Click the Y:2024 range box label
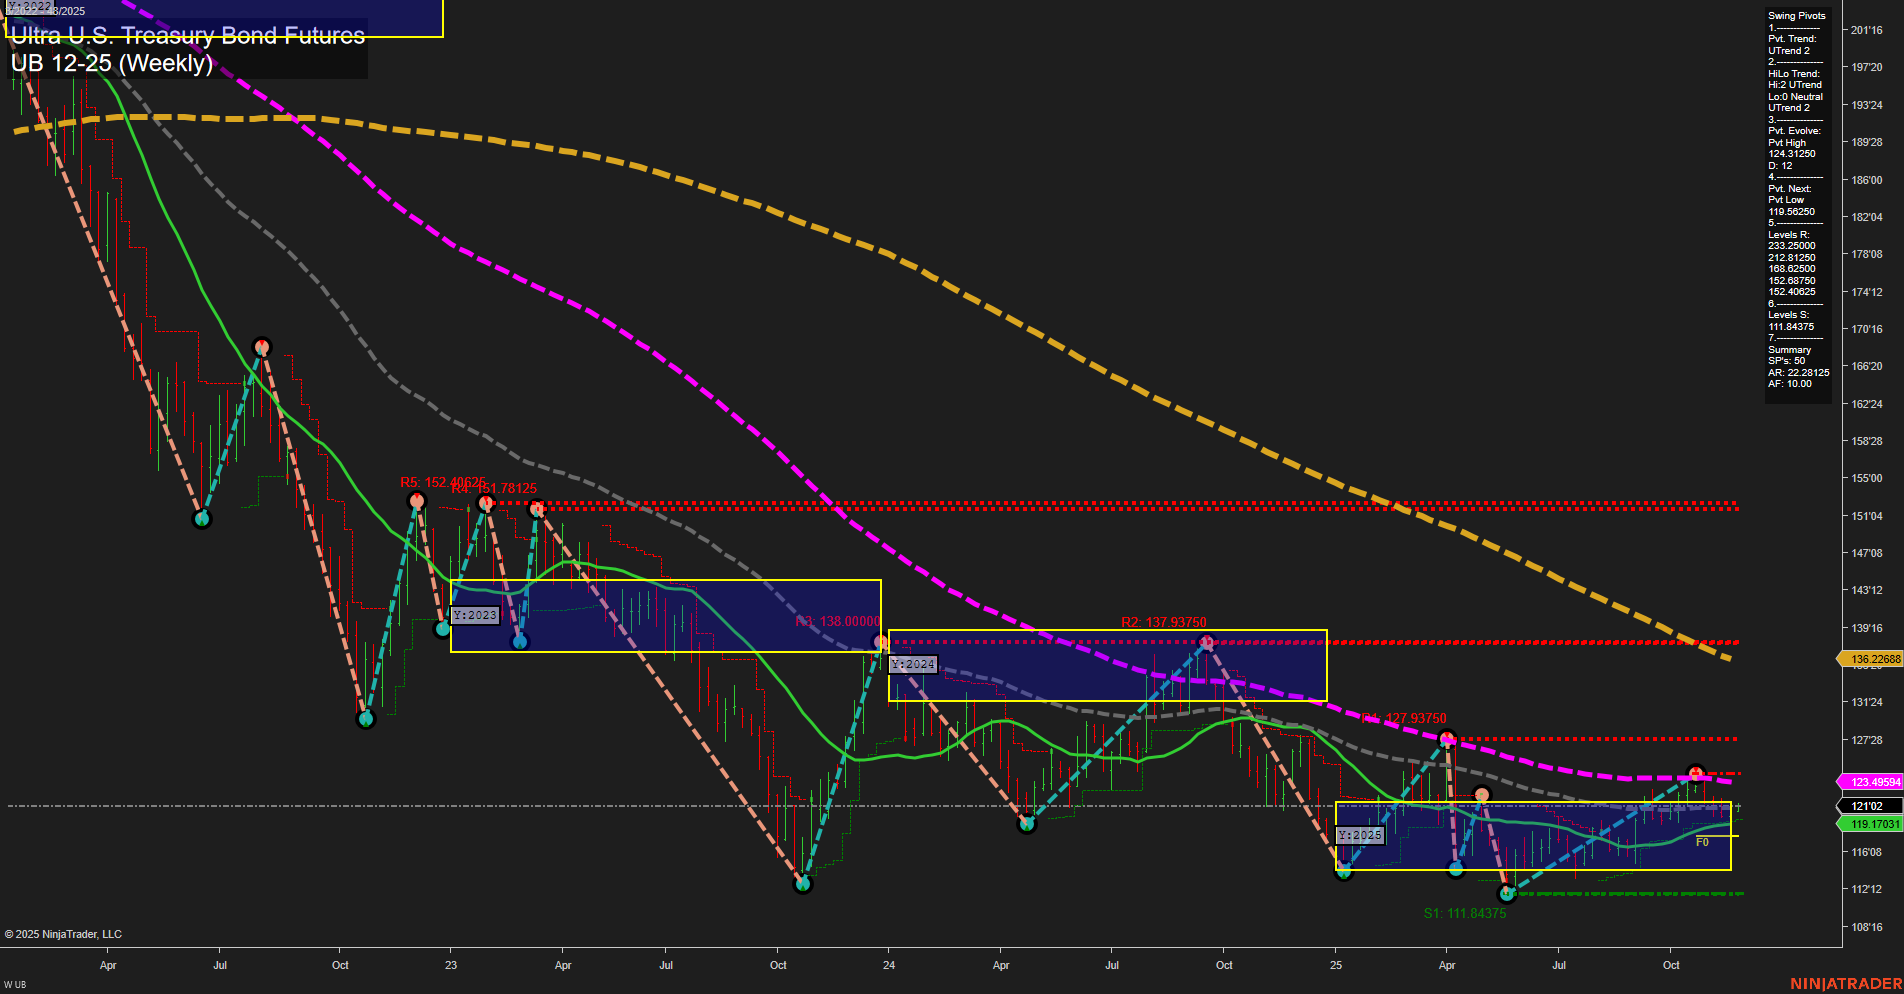 click(x=912, y=663)
